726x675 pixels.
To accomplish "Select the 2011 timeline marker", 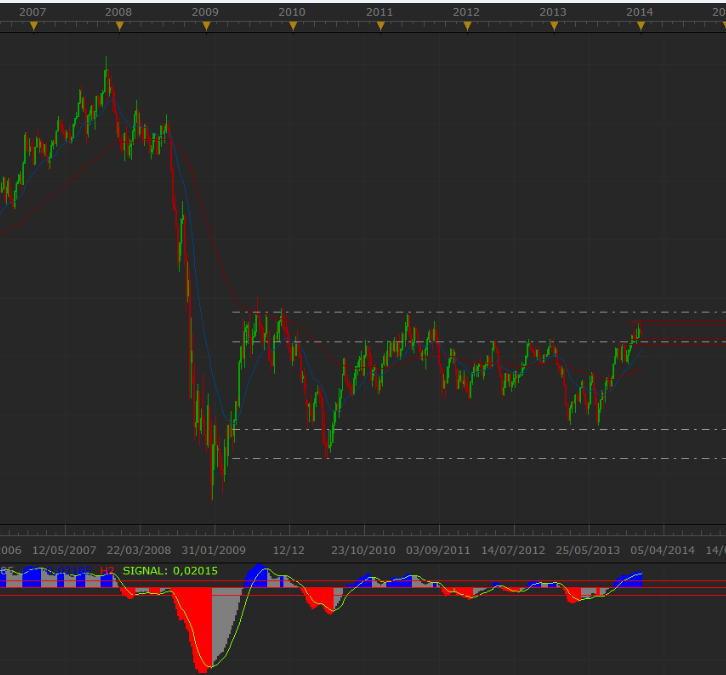I will [x=380, y=26].
